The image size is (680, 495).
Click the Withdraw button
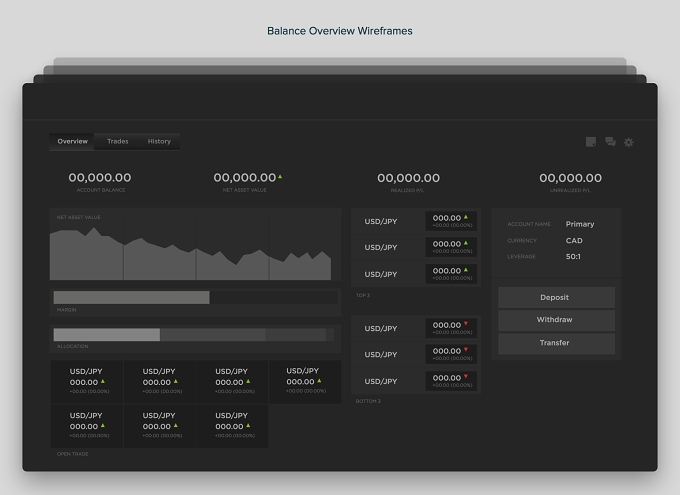tap(556, 320)
